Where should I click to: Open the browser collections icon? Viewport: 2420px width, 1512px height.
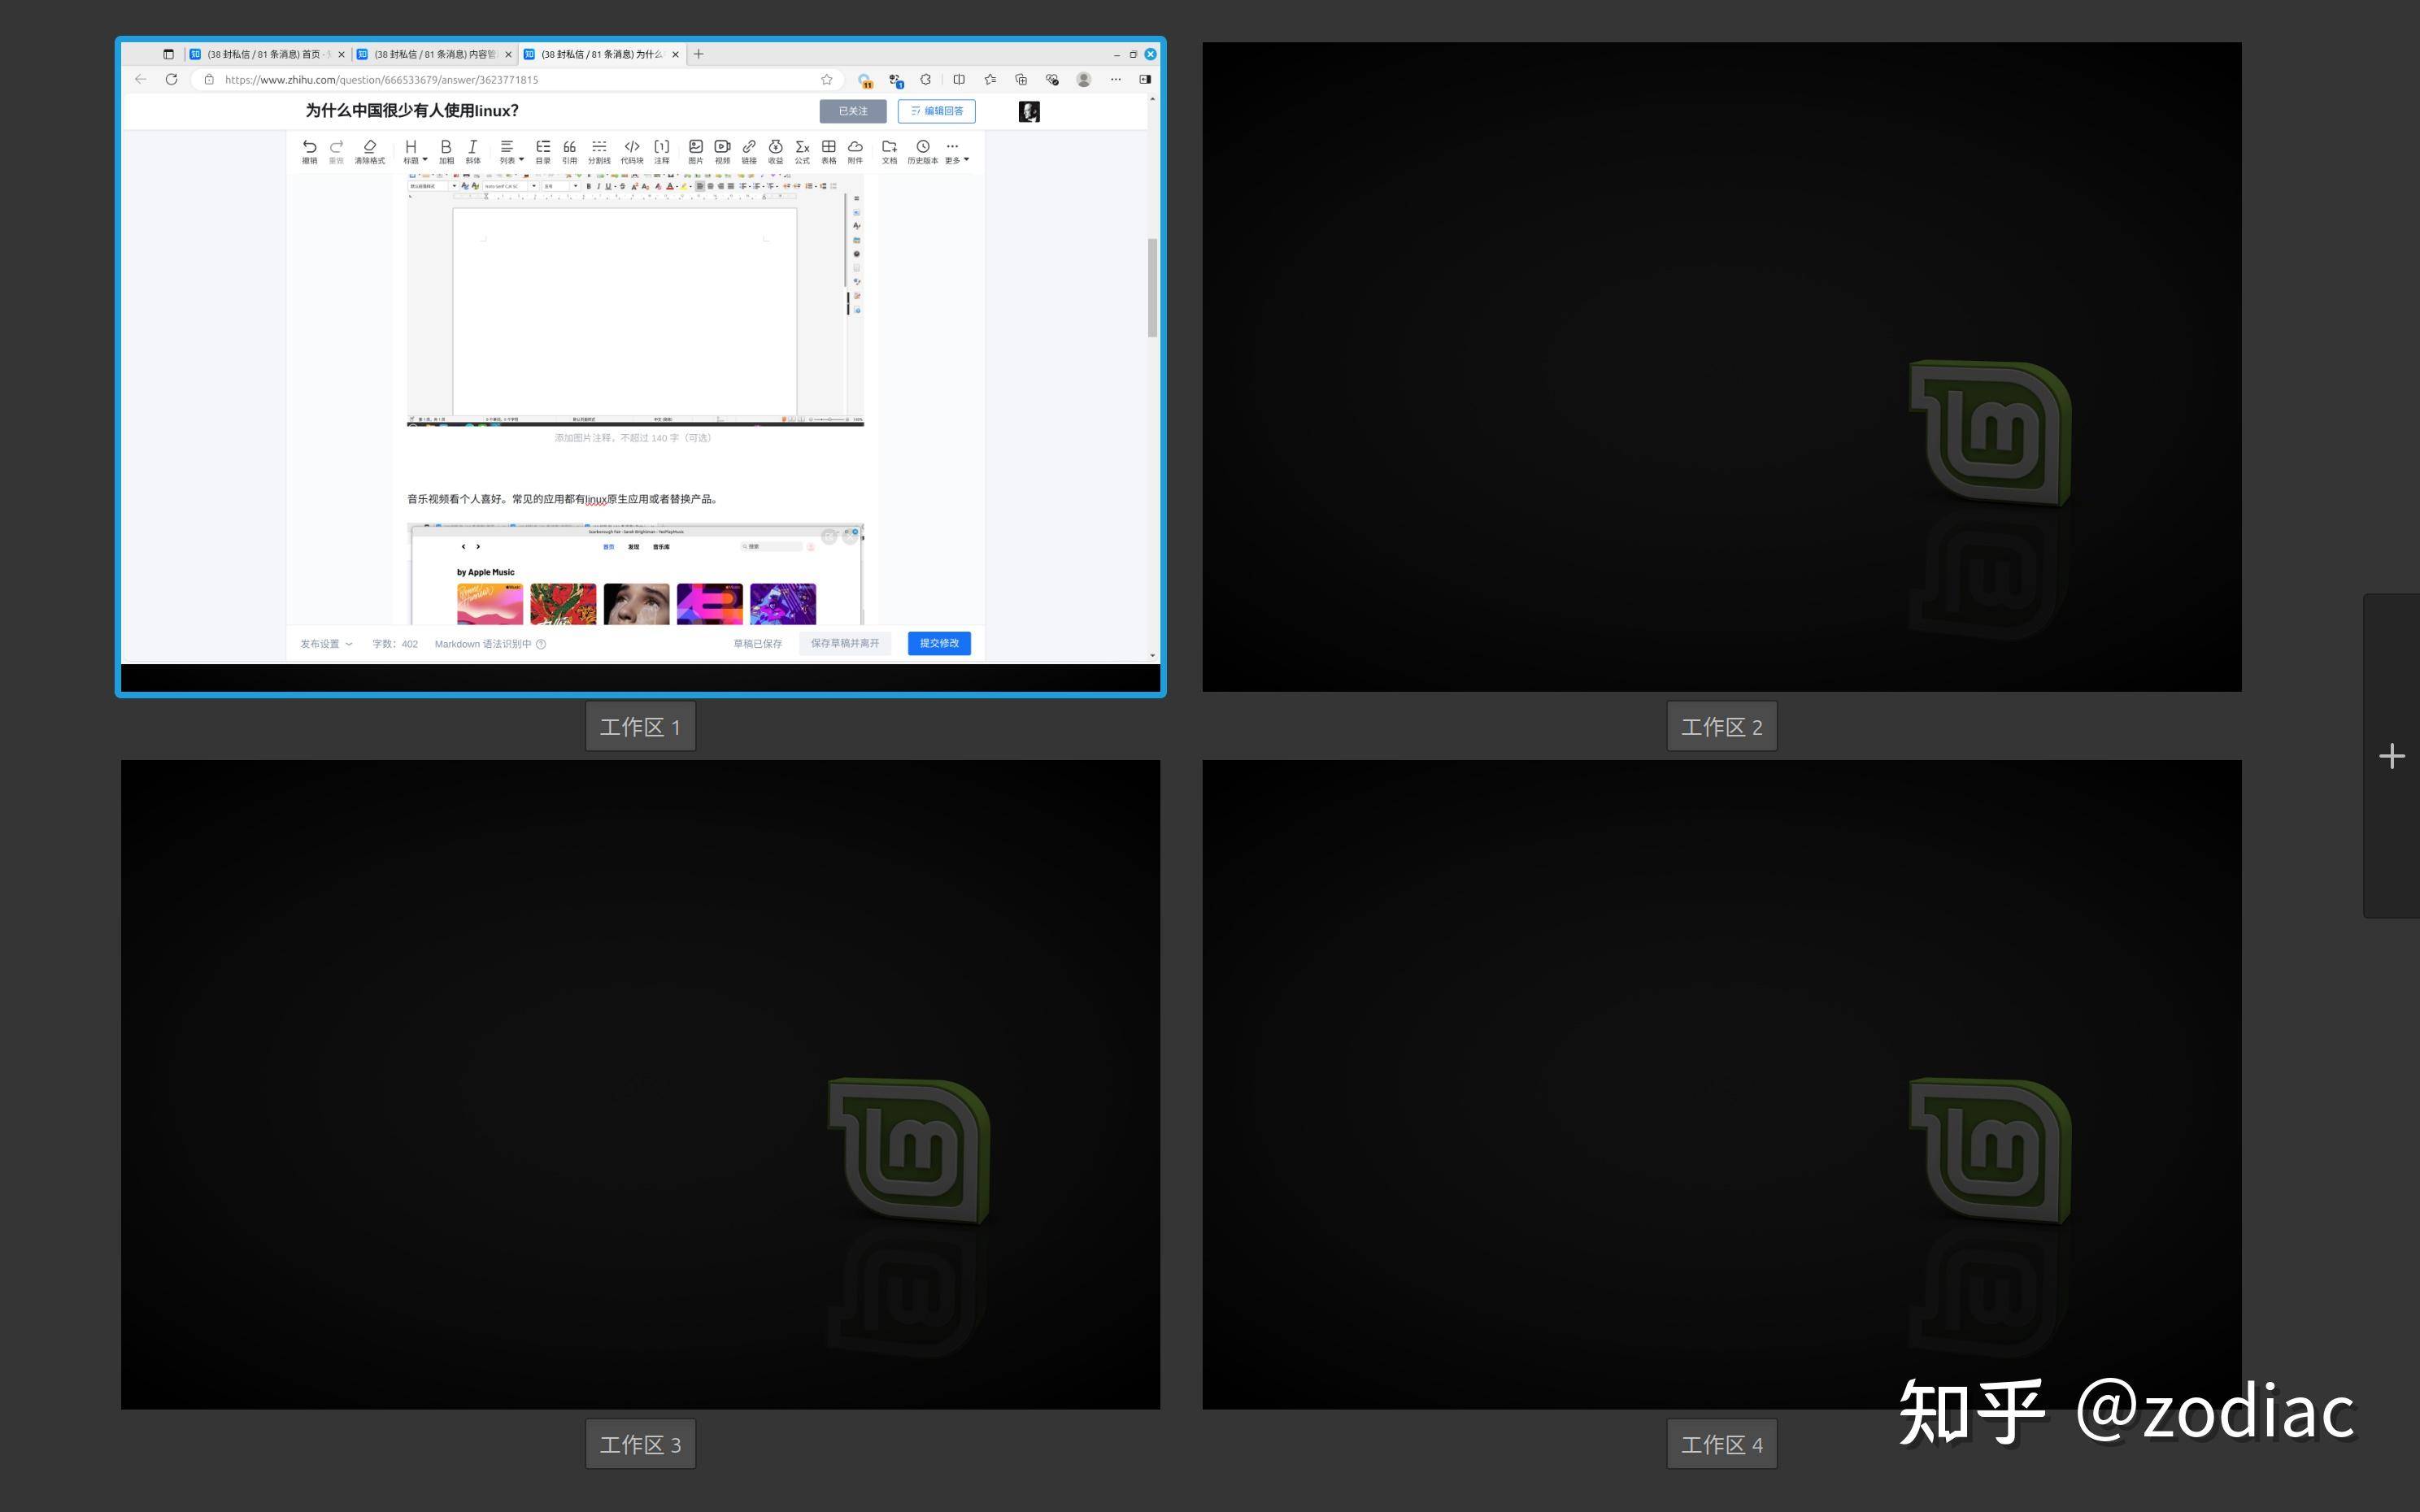pyautogui.click(x=1021, y=79)
